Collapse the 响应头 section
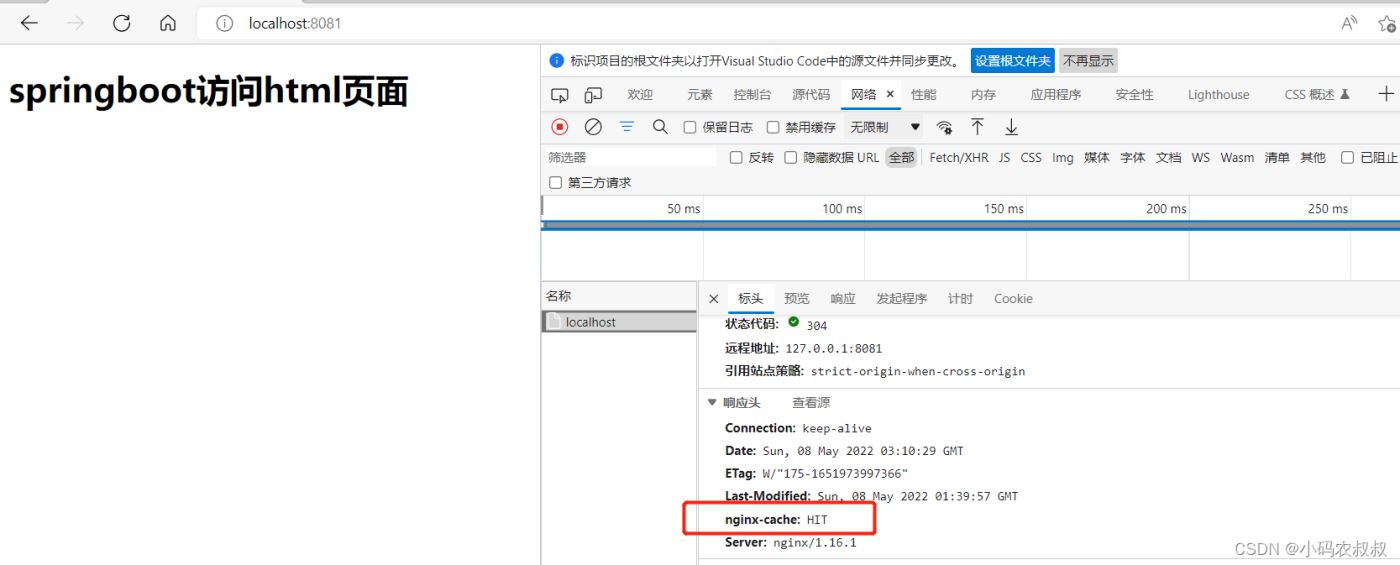 (x=712, y=403)
